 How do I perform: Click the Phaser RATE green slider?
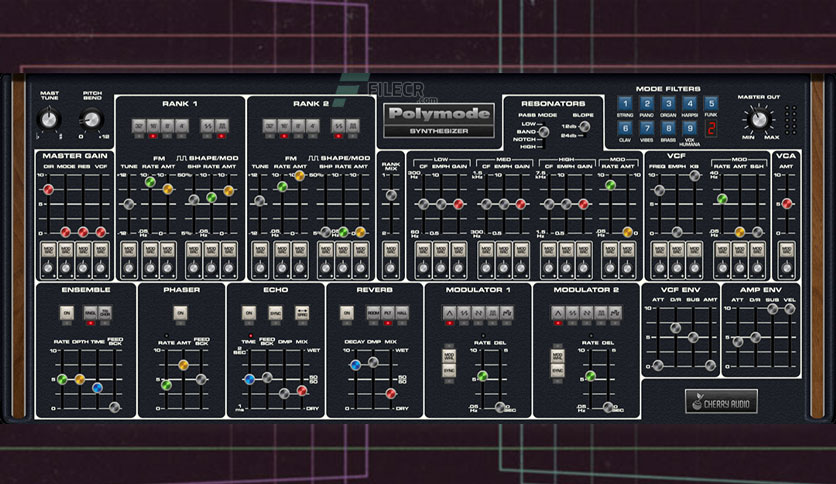coord(166,384)
